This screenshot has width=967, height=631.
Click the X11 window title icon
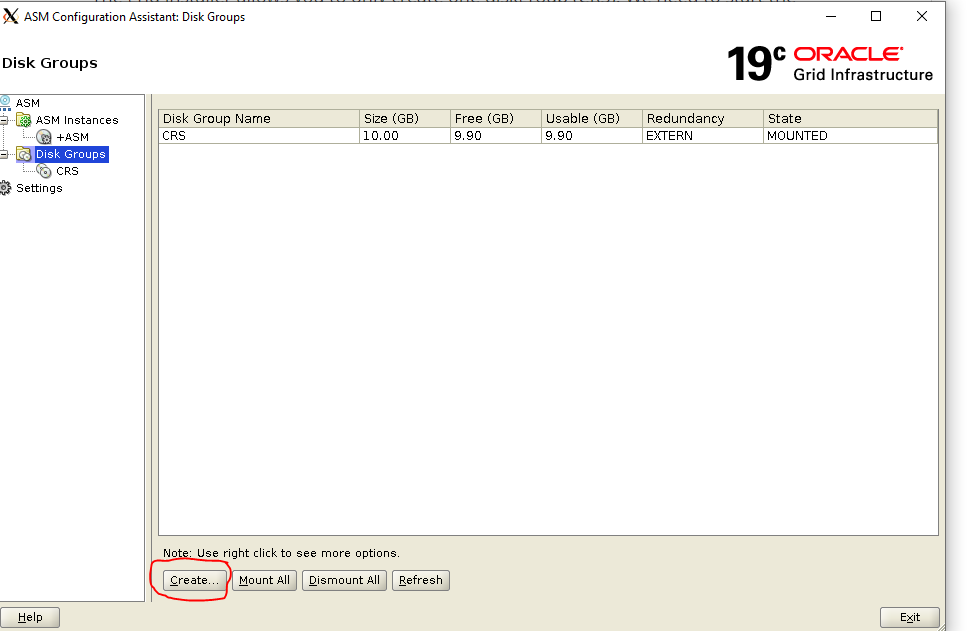click(x=10, y=16)
